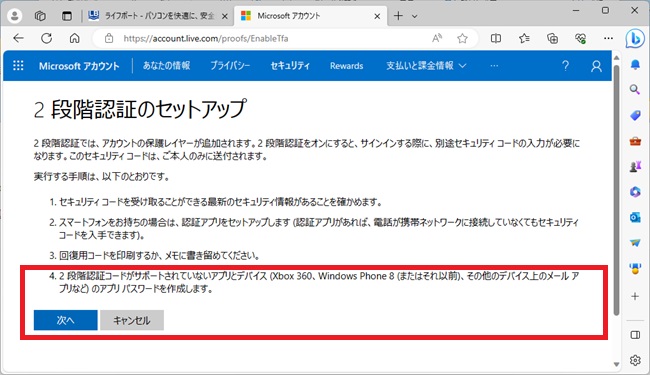Open the プライバシー menu item
The image size is (650, 375).
click(230, 65)
